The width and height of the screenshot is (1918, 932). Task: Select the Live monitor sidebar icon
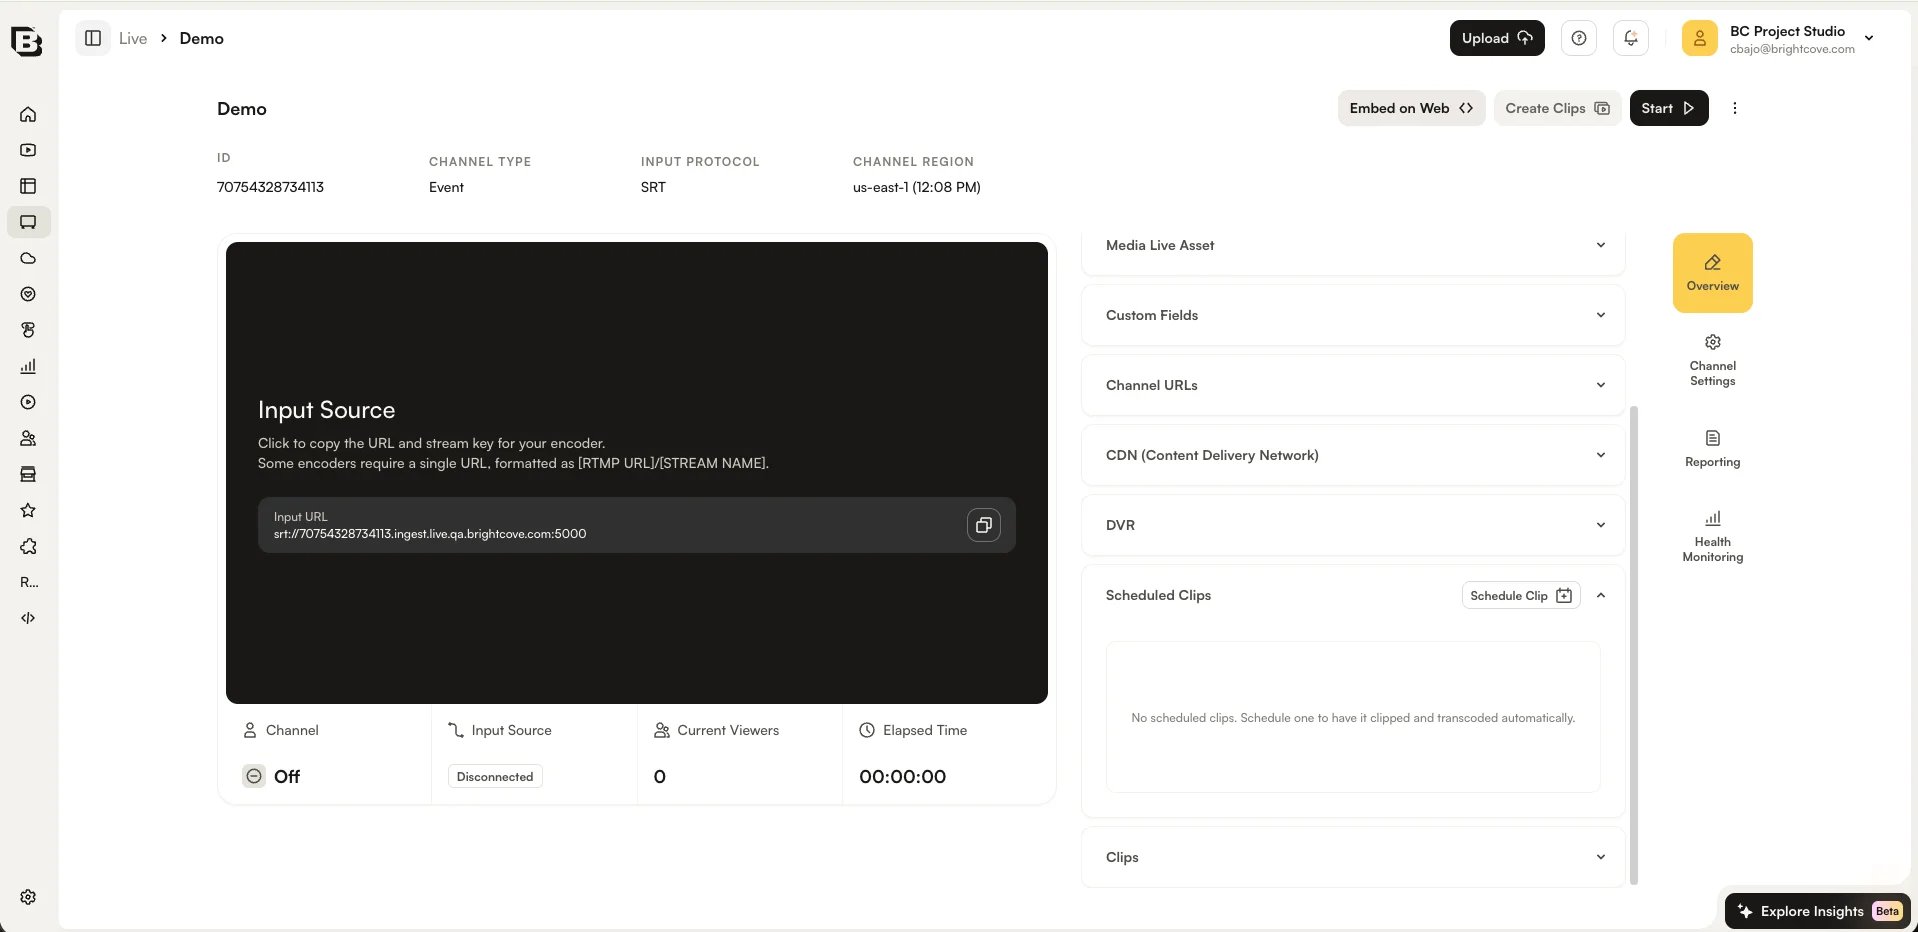(28, 222)
